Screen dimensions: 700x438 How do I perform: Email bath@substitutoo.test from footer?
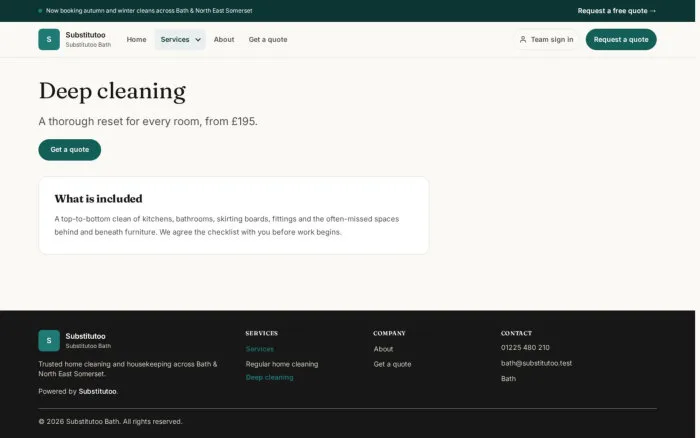[536, 363]
